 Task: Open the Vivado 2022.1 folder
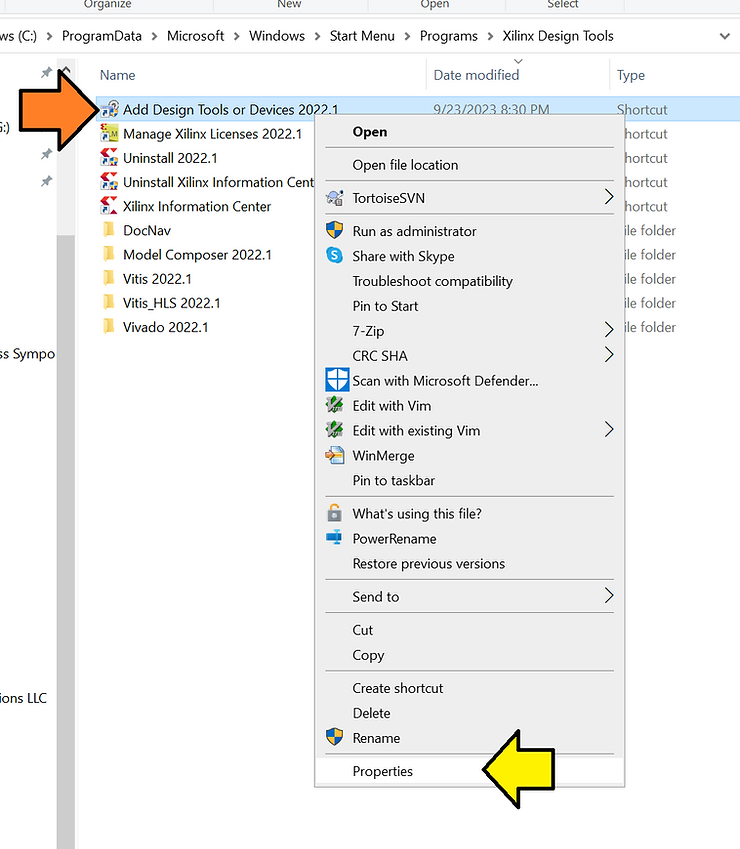coord(165,327)
